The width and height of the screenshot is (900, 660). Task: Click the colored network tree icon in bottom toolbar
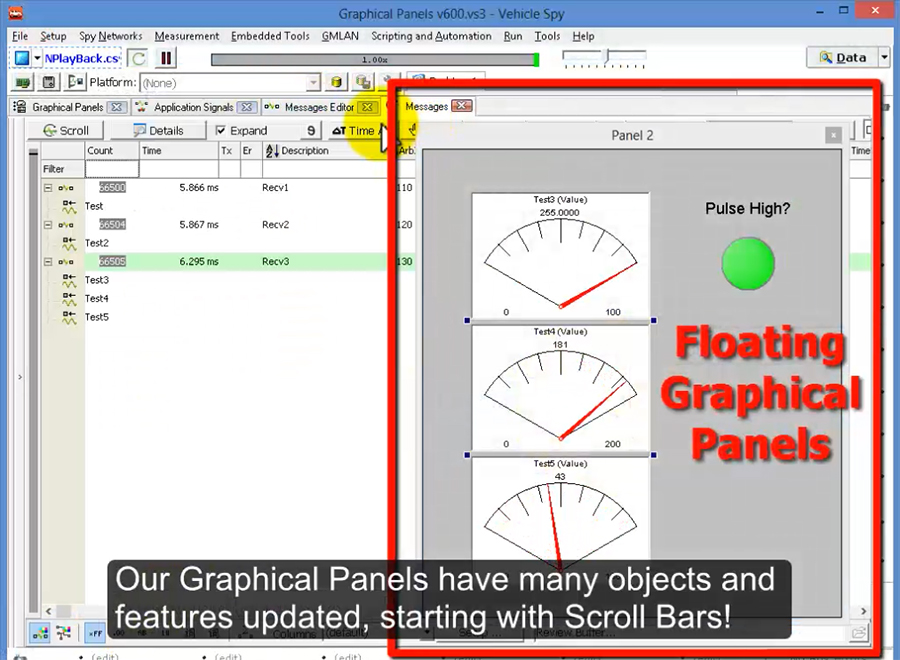coord(64,633)
